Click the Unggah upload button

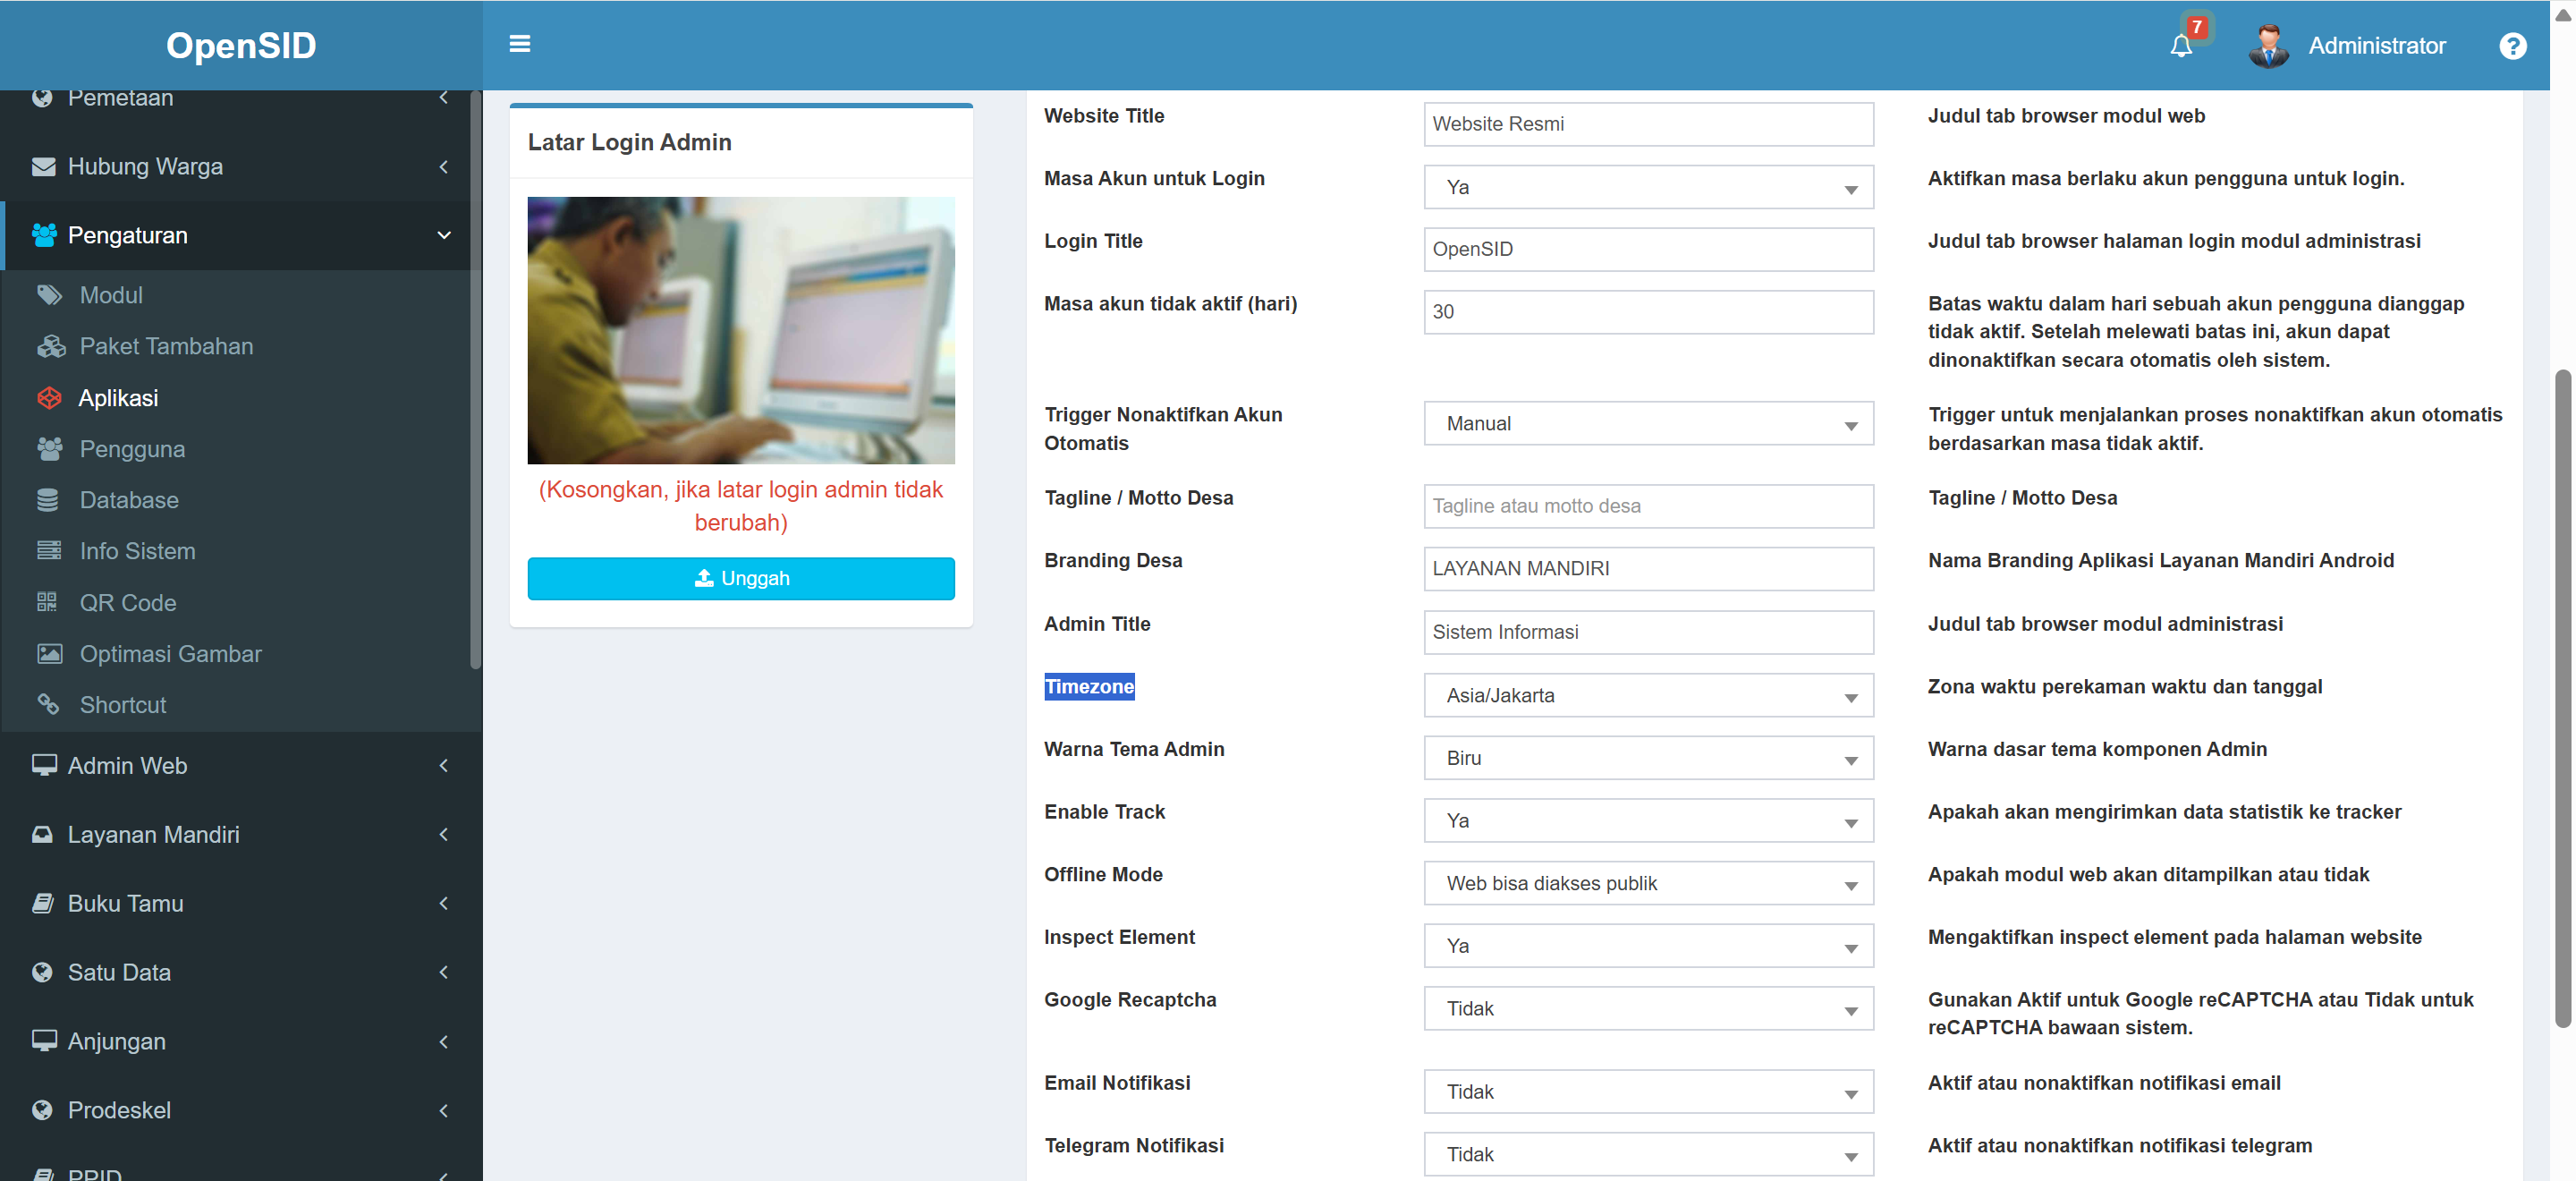tap(741, 578)
